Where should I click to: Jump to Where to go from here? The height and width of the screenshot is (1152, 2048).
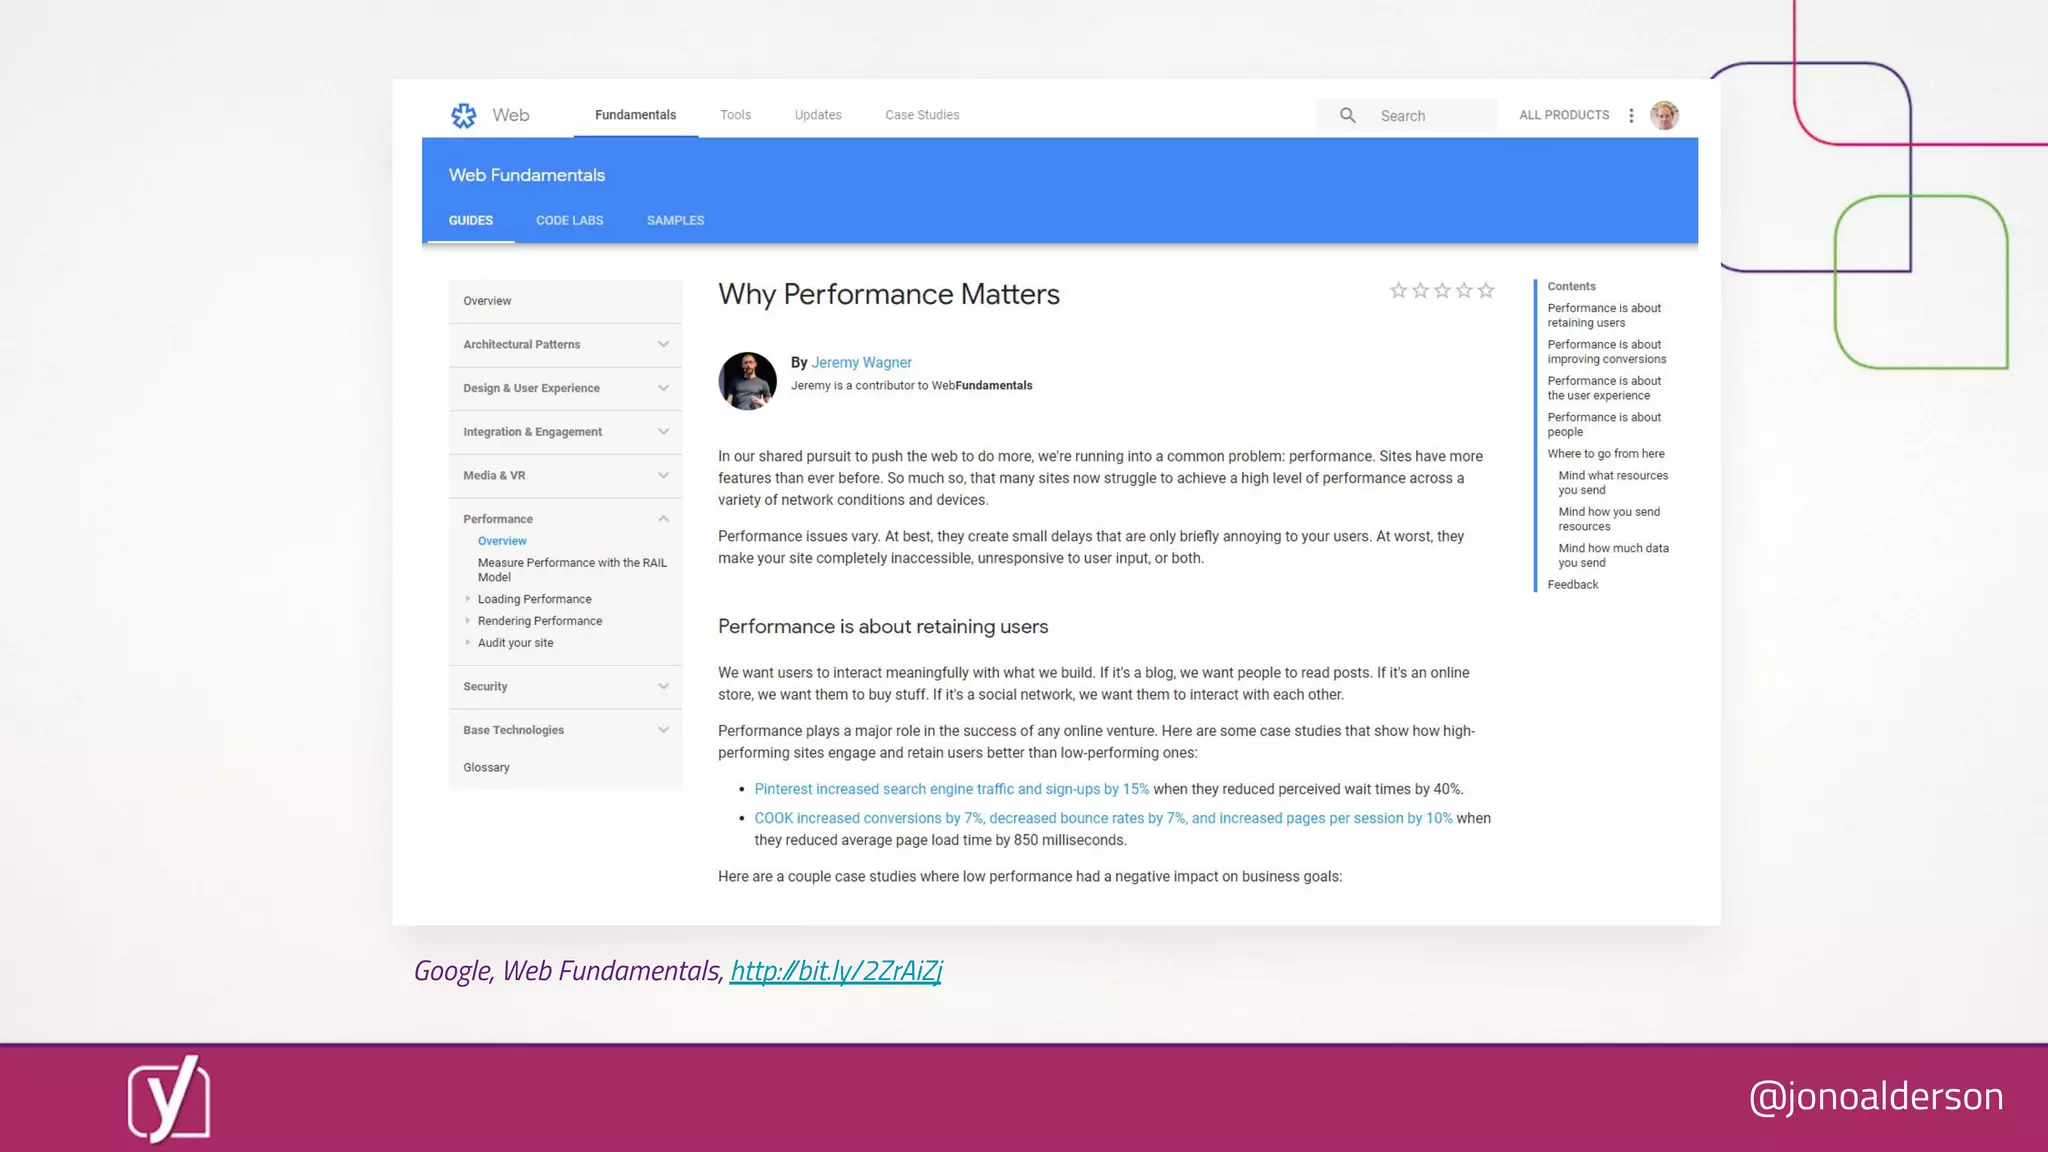click(1606, 454)
